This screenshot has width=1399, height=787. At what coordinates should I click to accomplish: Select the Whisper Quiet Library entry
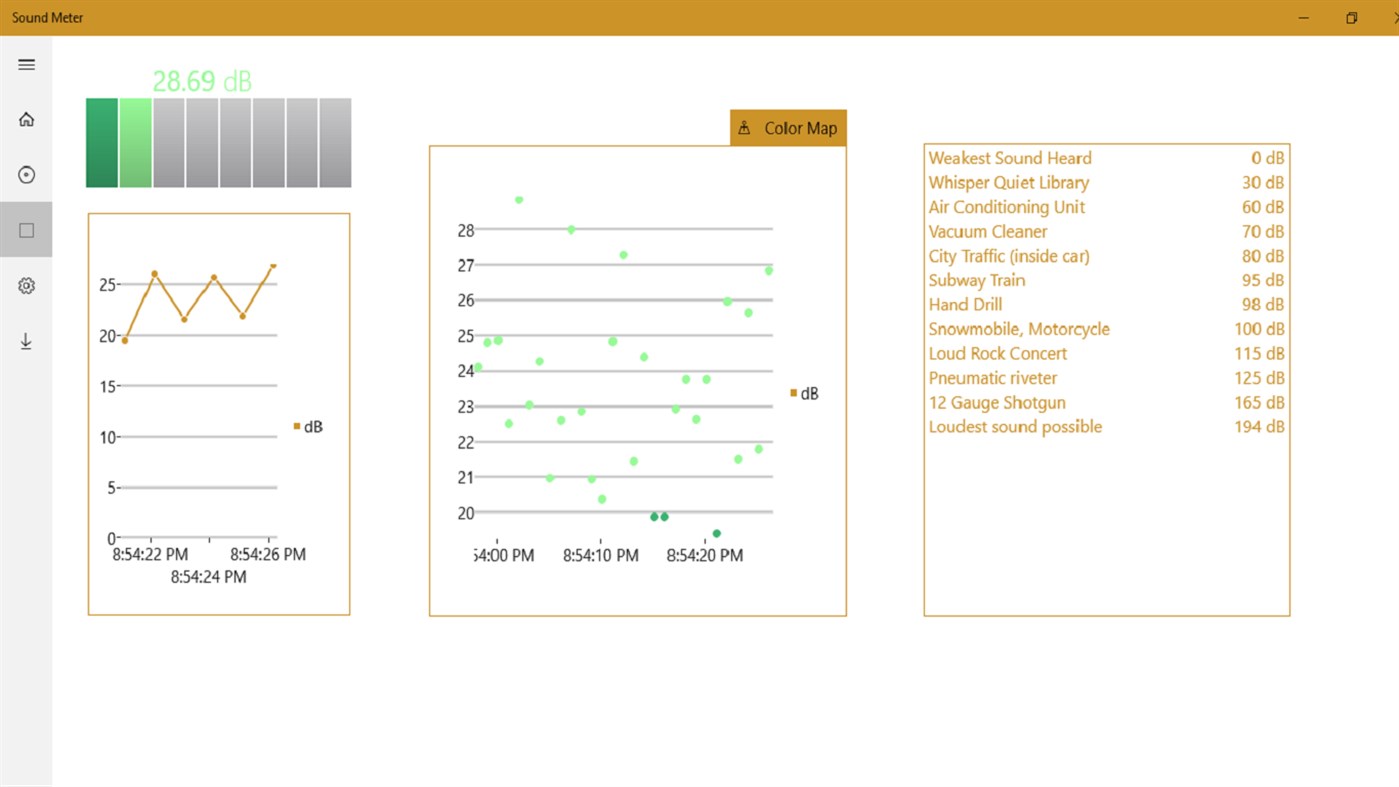pyautogui.click(x=1008, y=182)
